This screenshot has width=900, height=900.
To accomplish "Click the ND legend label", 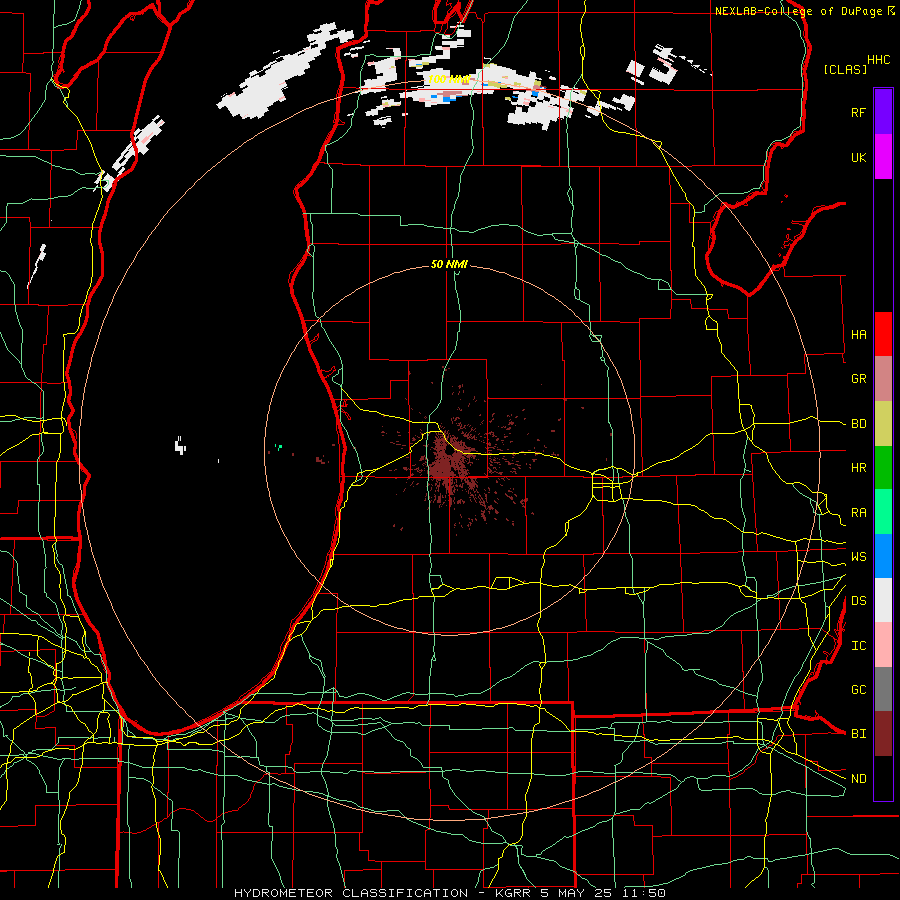I will [858, 779].
